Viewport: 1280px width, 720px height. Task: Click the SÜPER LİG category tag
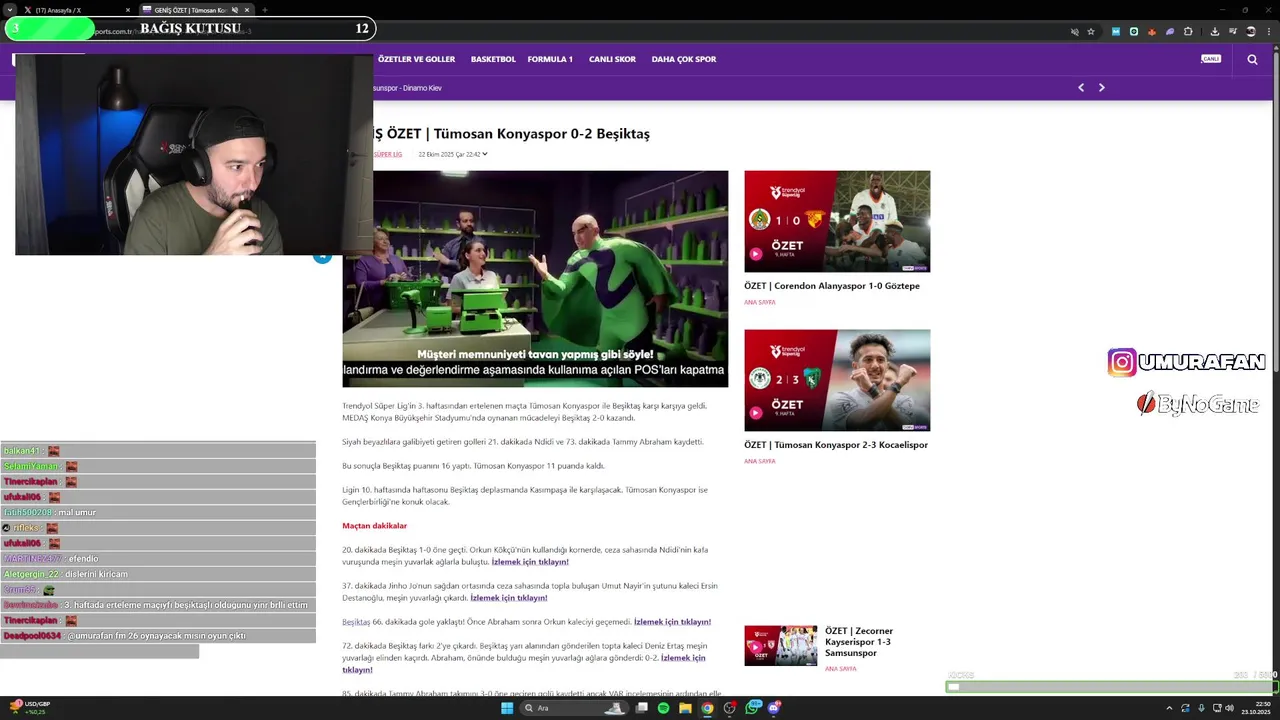pos(388,154)
